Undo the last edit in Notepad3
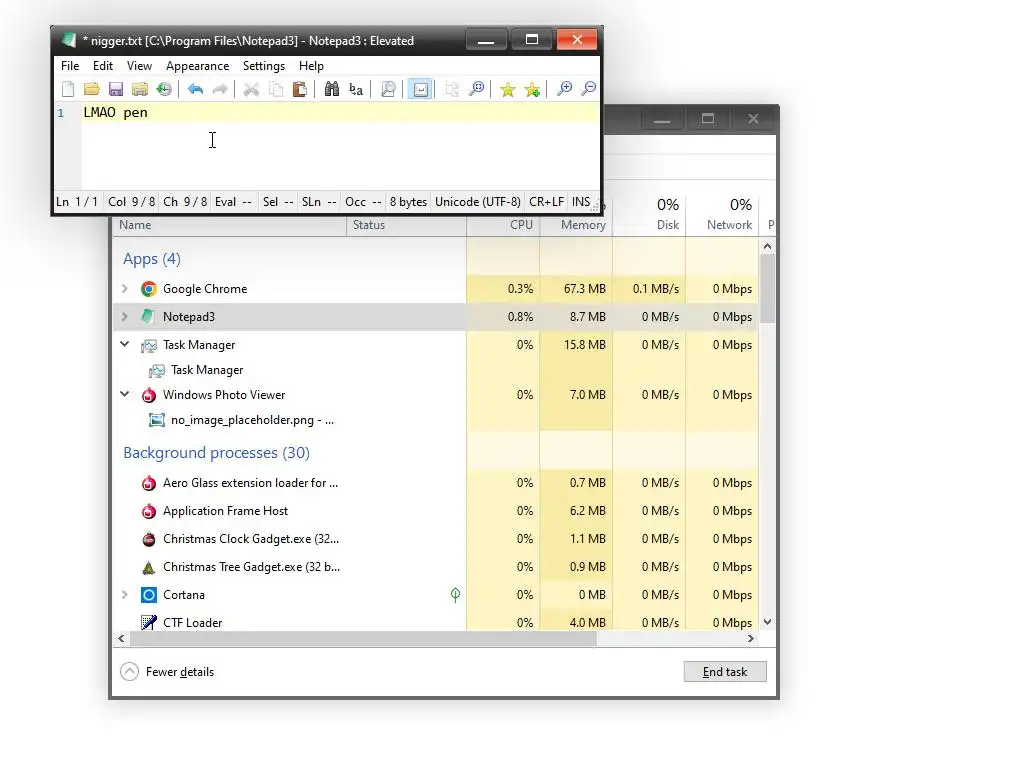This screenshot has width=1024, height=768. click(195, 89)
